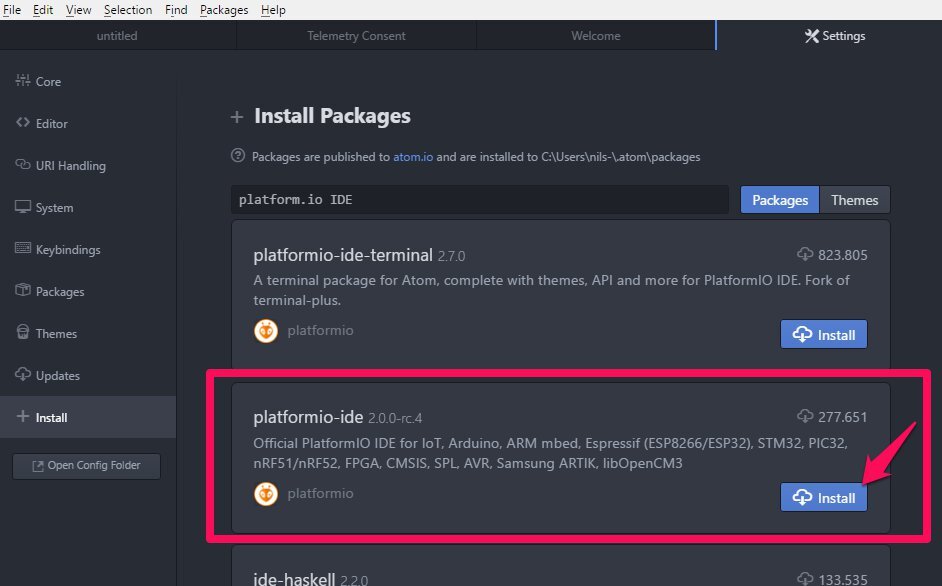
Task: Select the Packages search filter toggle
Action: pos(780,200)
